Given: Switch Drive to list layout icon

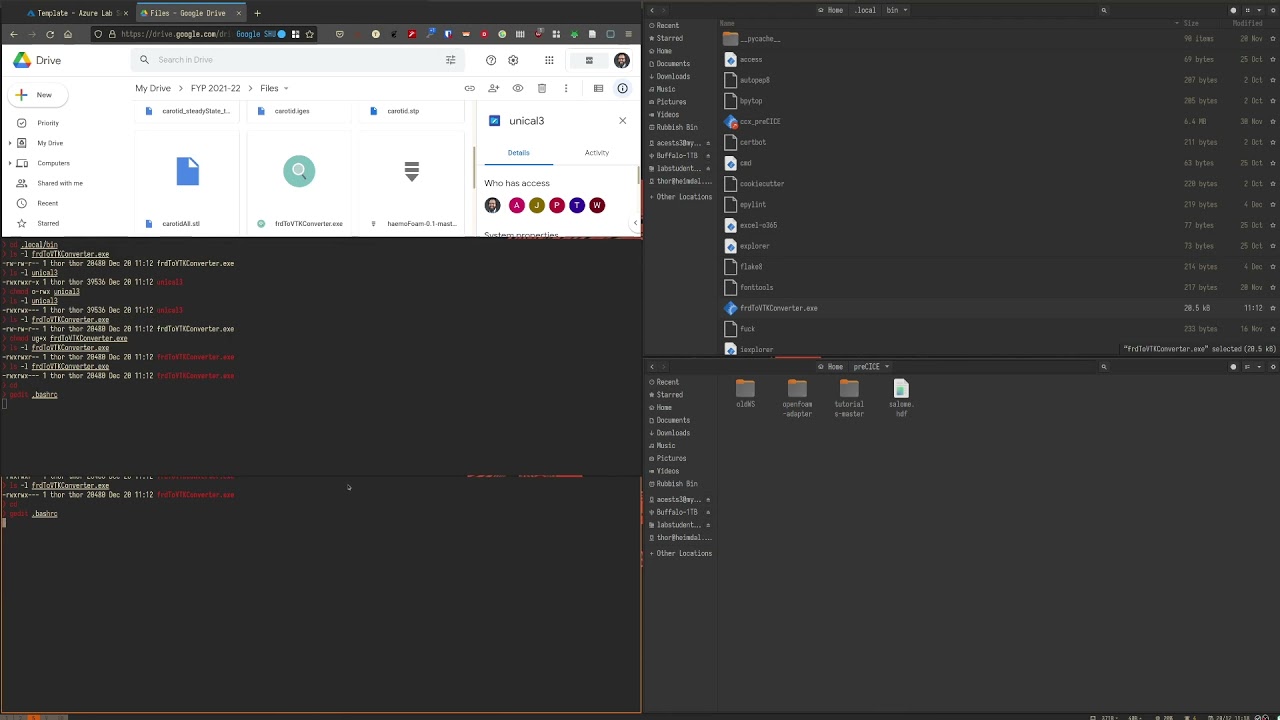Looking at the screenshot, I should pyautogui.click(x=598, y=88).
